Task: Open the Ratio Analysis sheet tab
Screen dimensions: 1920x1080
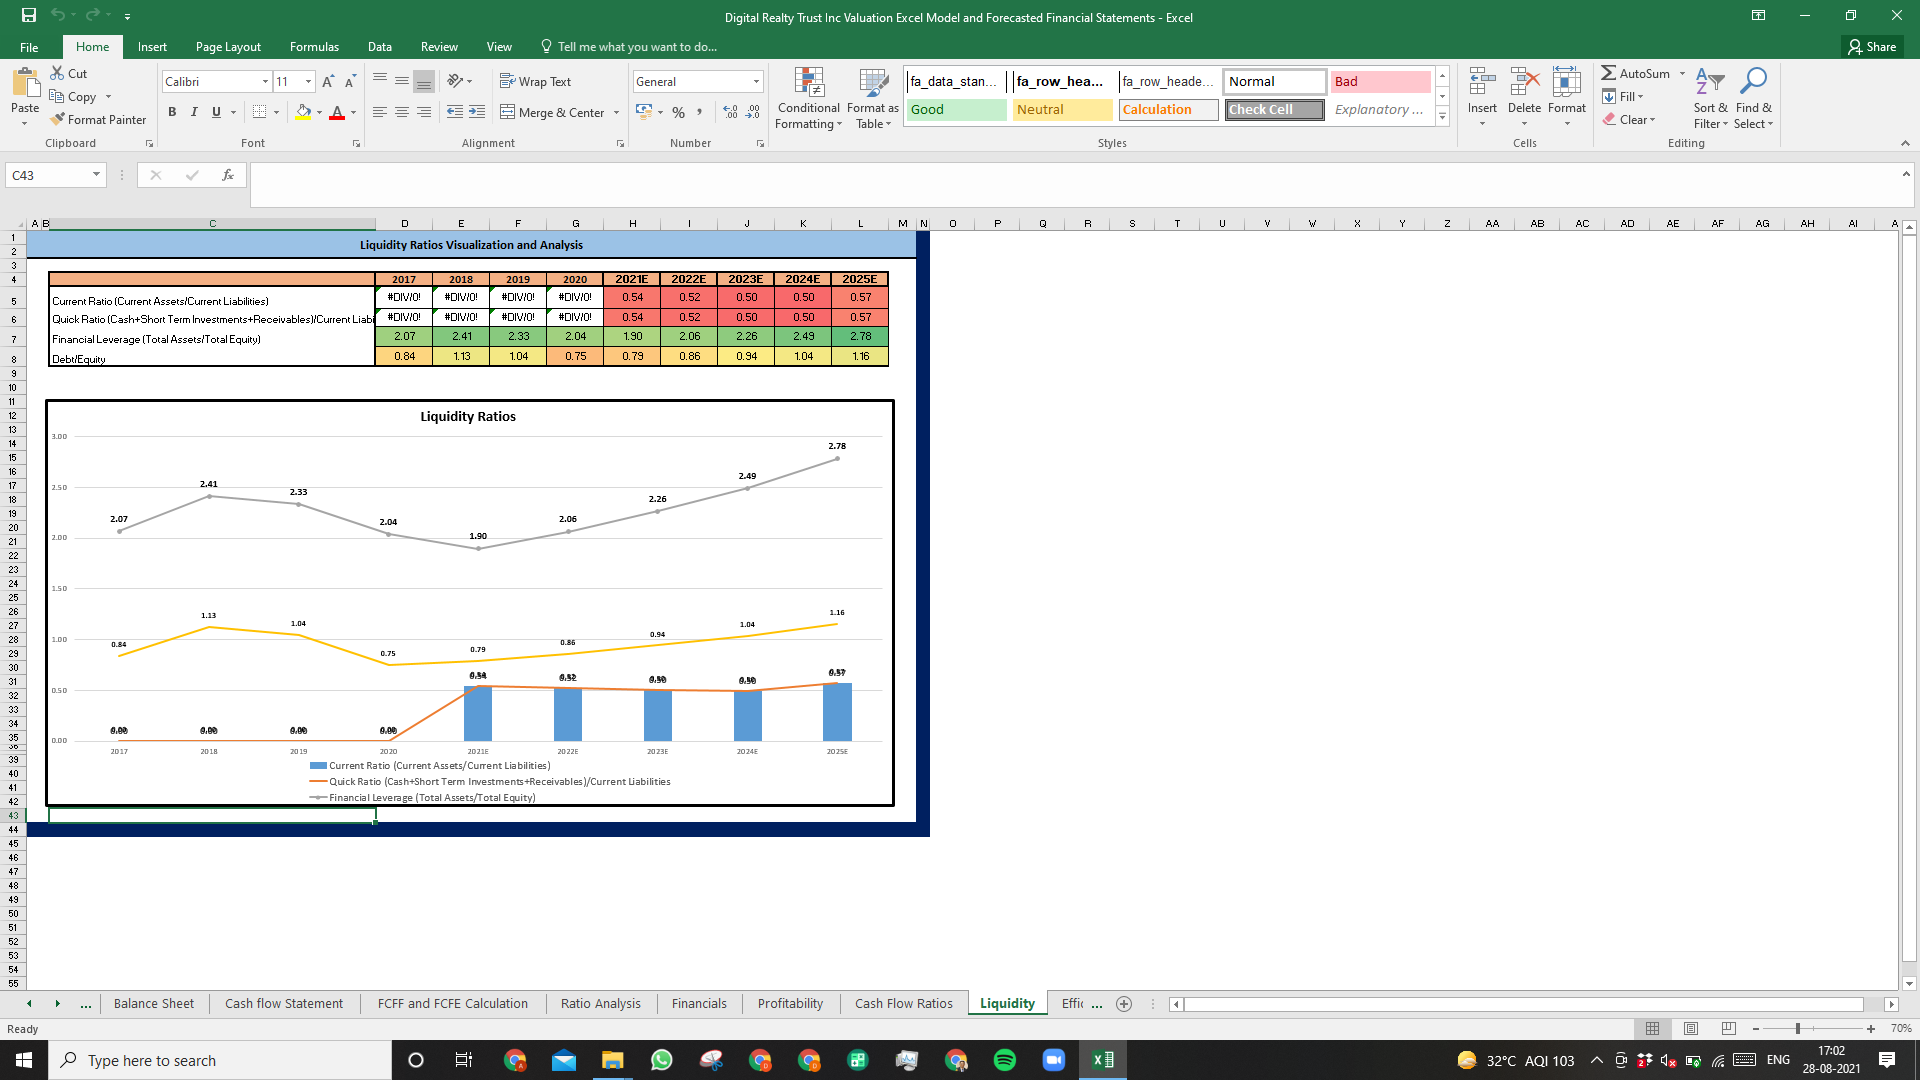Action: tap(600, 1004)
